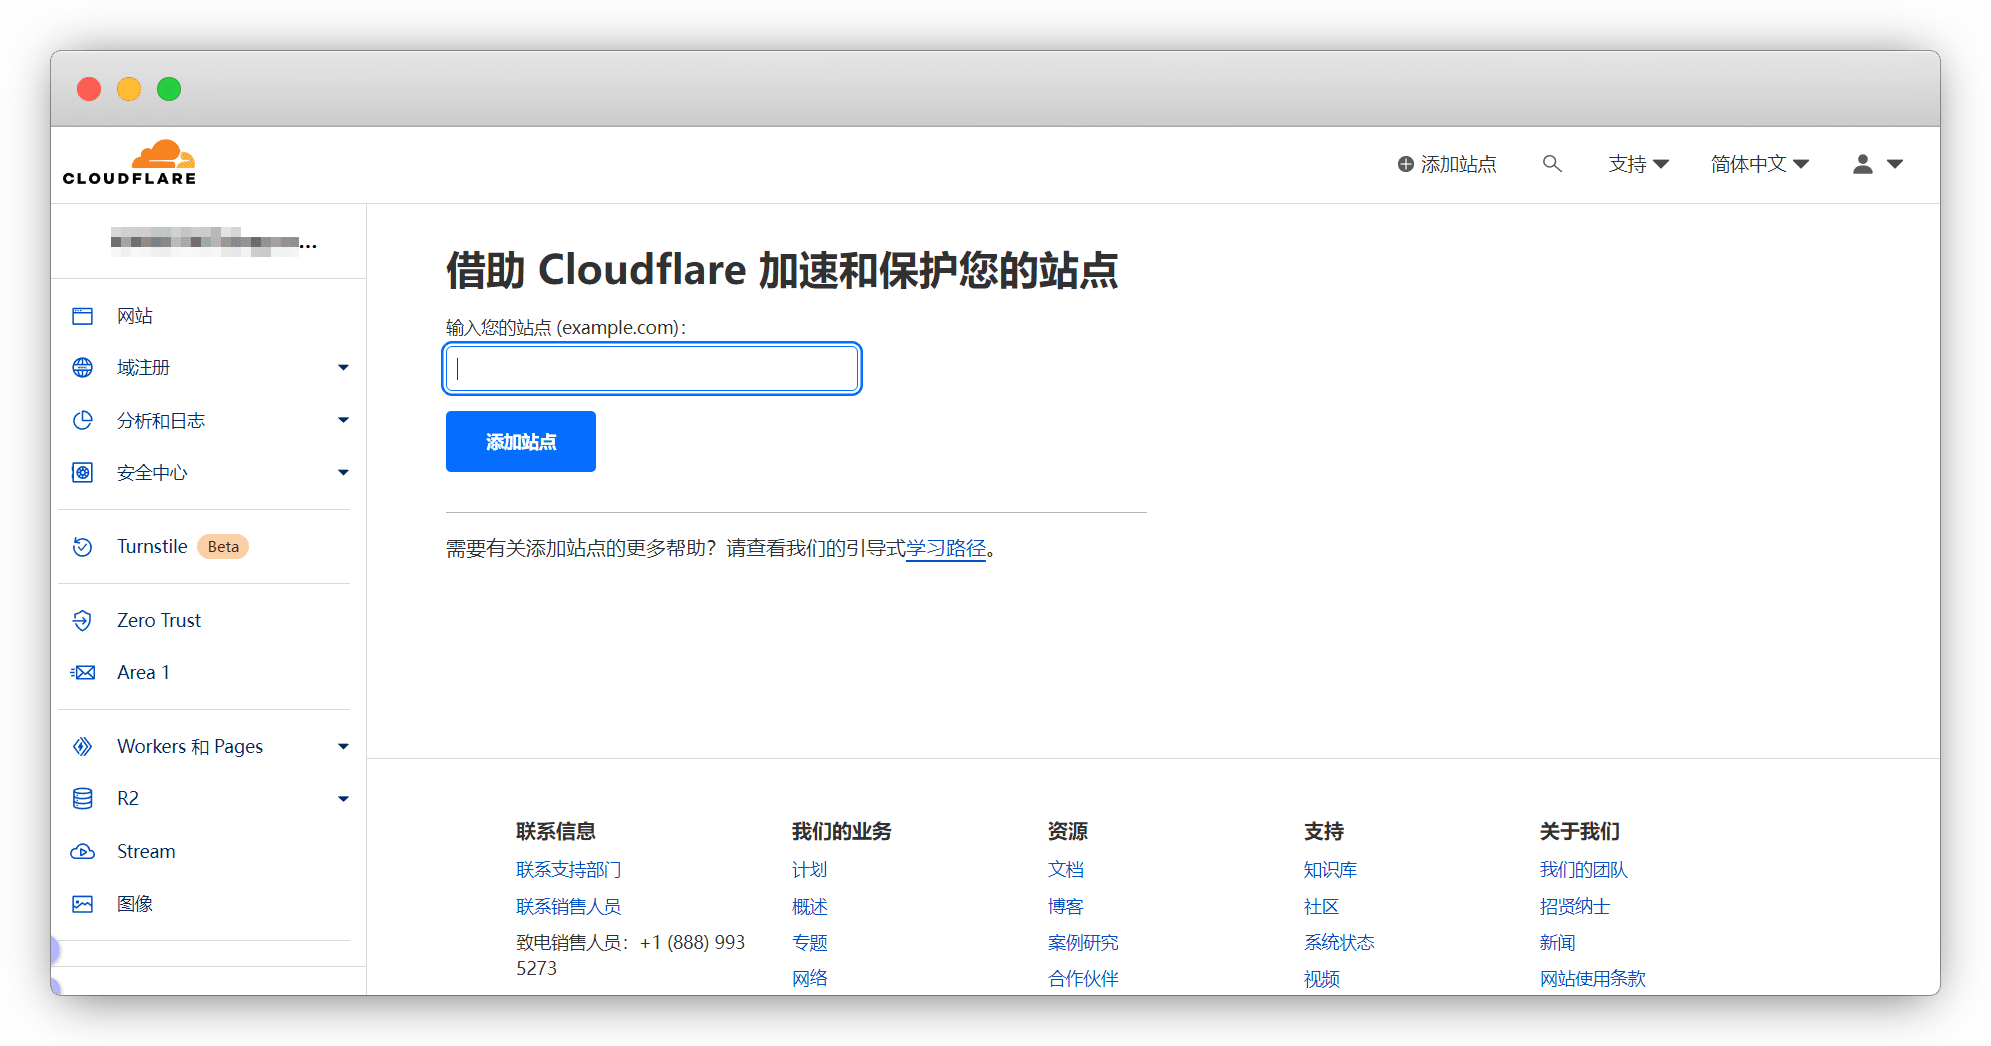Image resolution: width=1991 pixels, height=1046 pixels.
Task: Open the 概述 footer link
Action: pos(809,907)
